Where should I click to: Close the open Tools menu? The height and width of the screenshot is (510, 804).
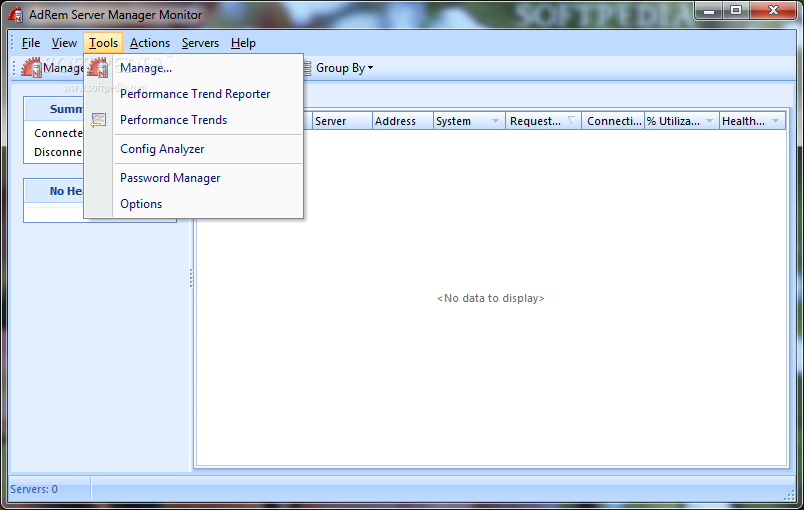pos(103,43)
